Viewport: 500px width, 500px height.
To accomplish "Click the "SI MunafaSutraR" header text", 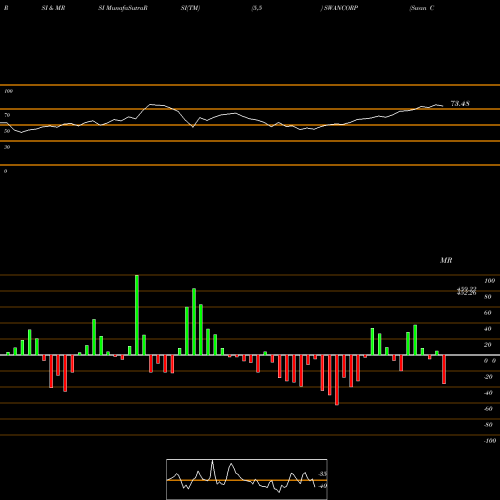I will tap(123, 8).
